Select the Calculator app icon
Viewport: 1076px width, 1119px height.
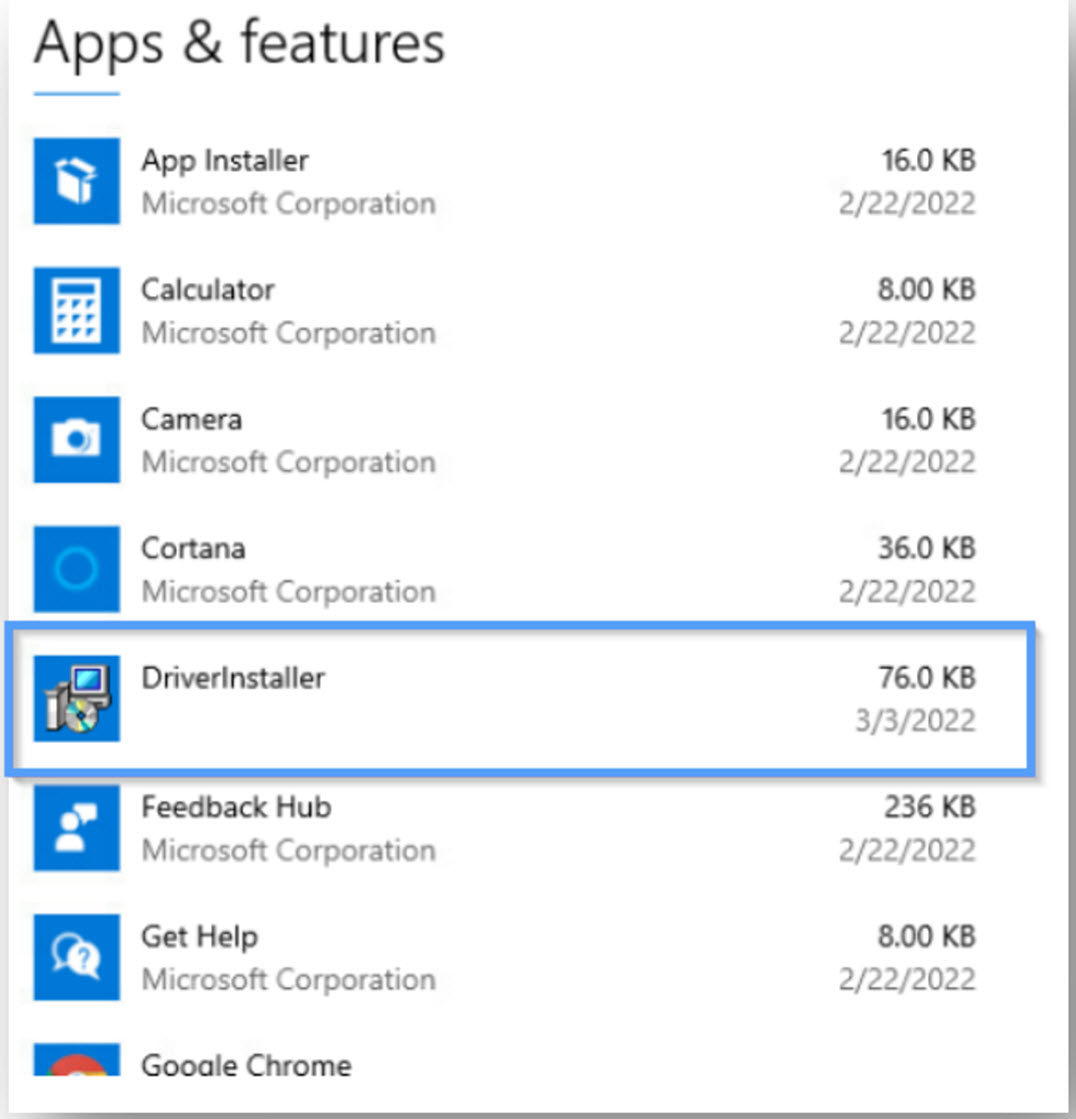[x=76, y=310]
